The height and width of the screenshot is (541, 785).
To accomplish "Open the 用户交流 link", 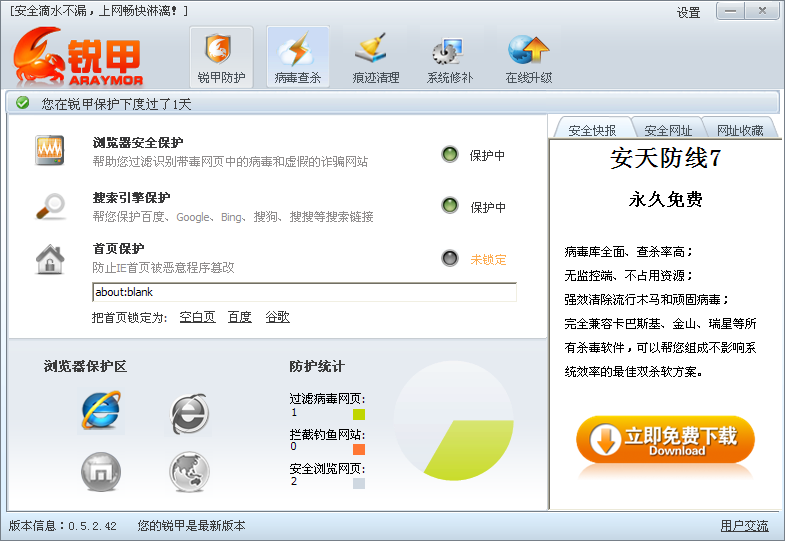I will (744, 525).
